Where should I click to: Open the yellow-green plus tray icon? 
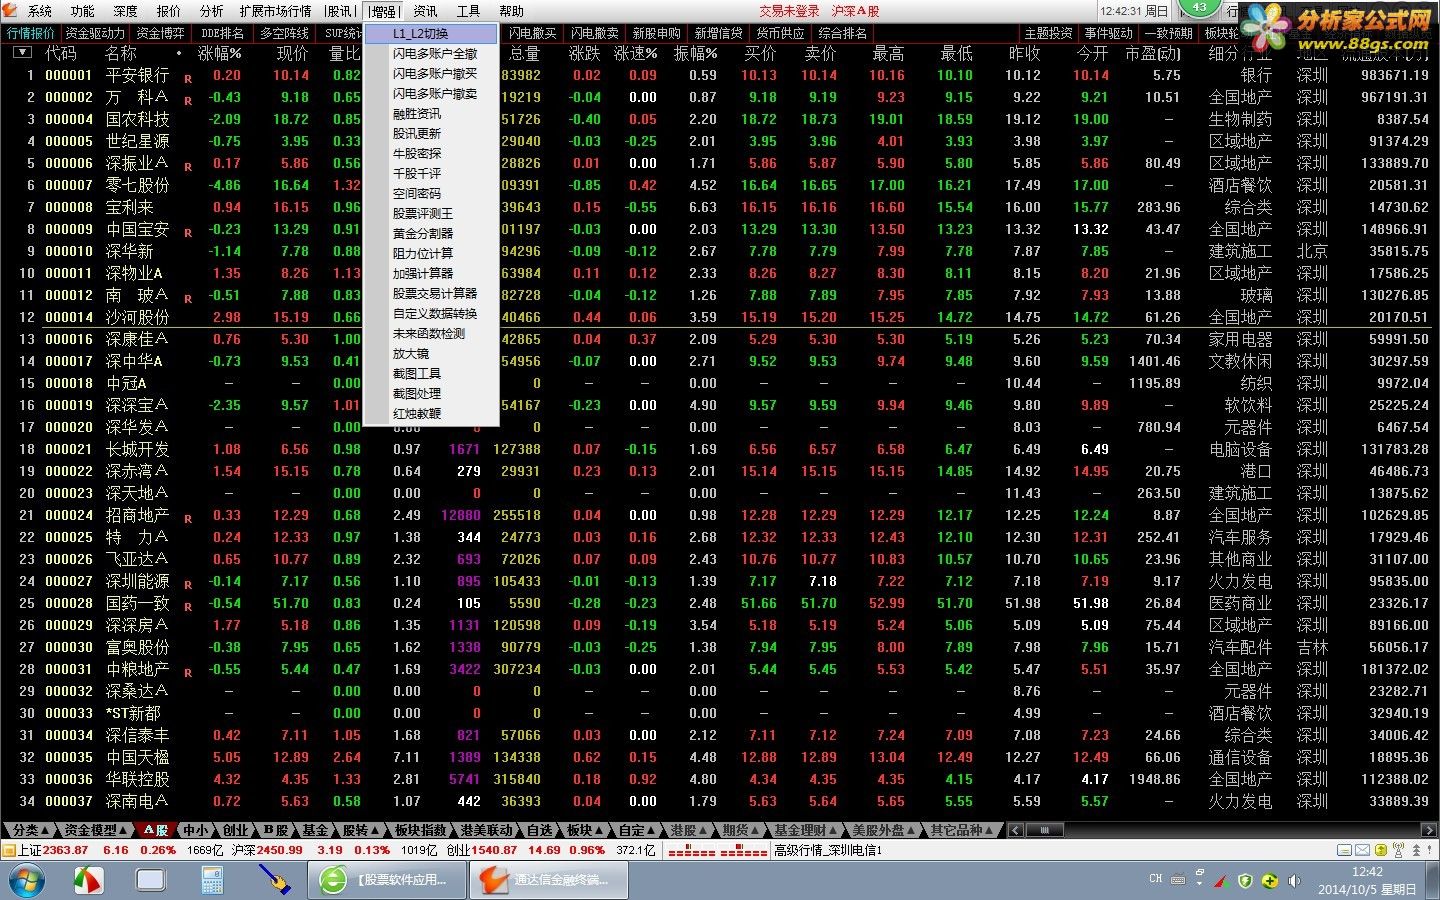[1270, 881]
